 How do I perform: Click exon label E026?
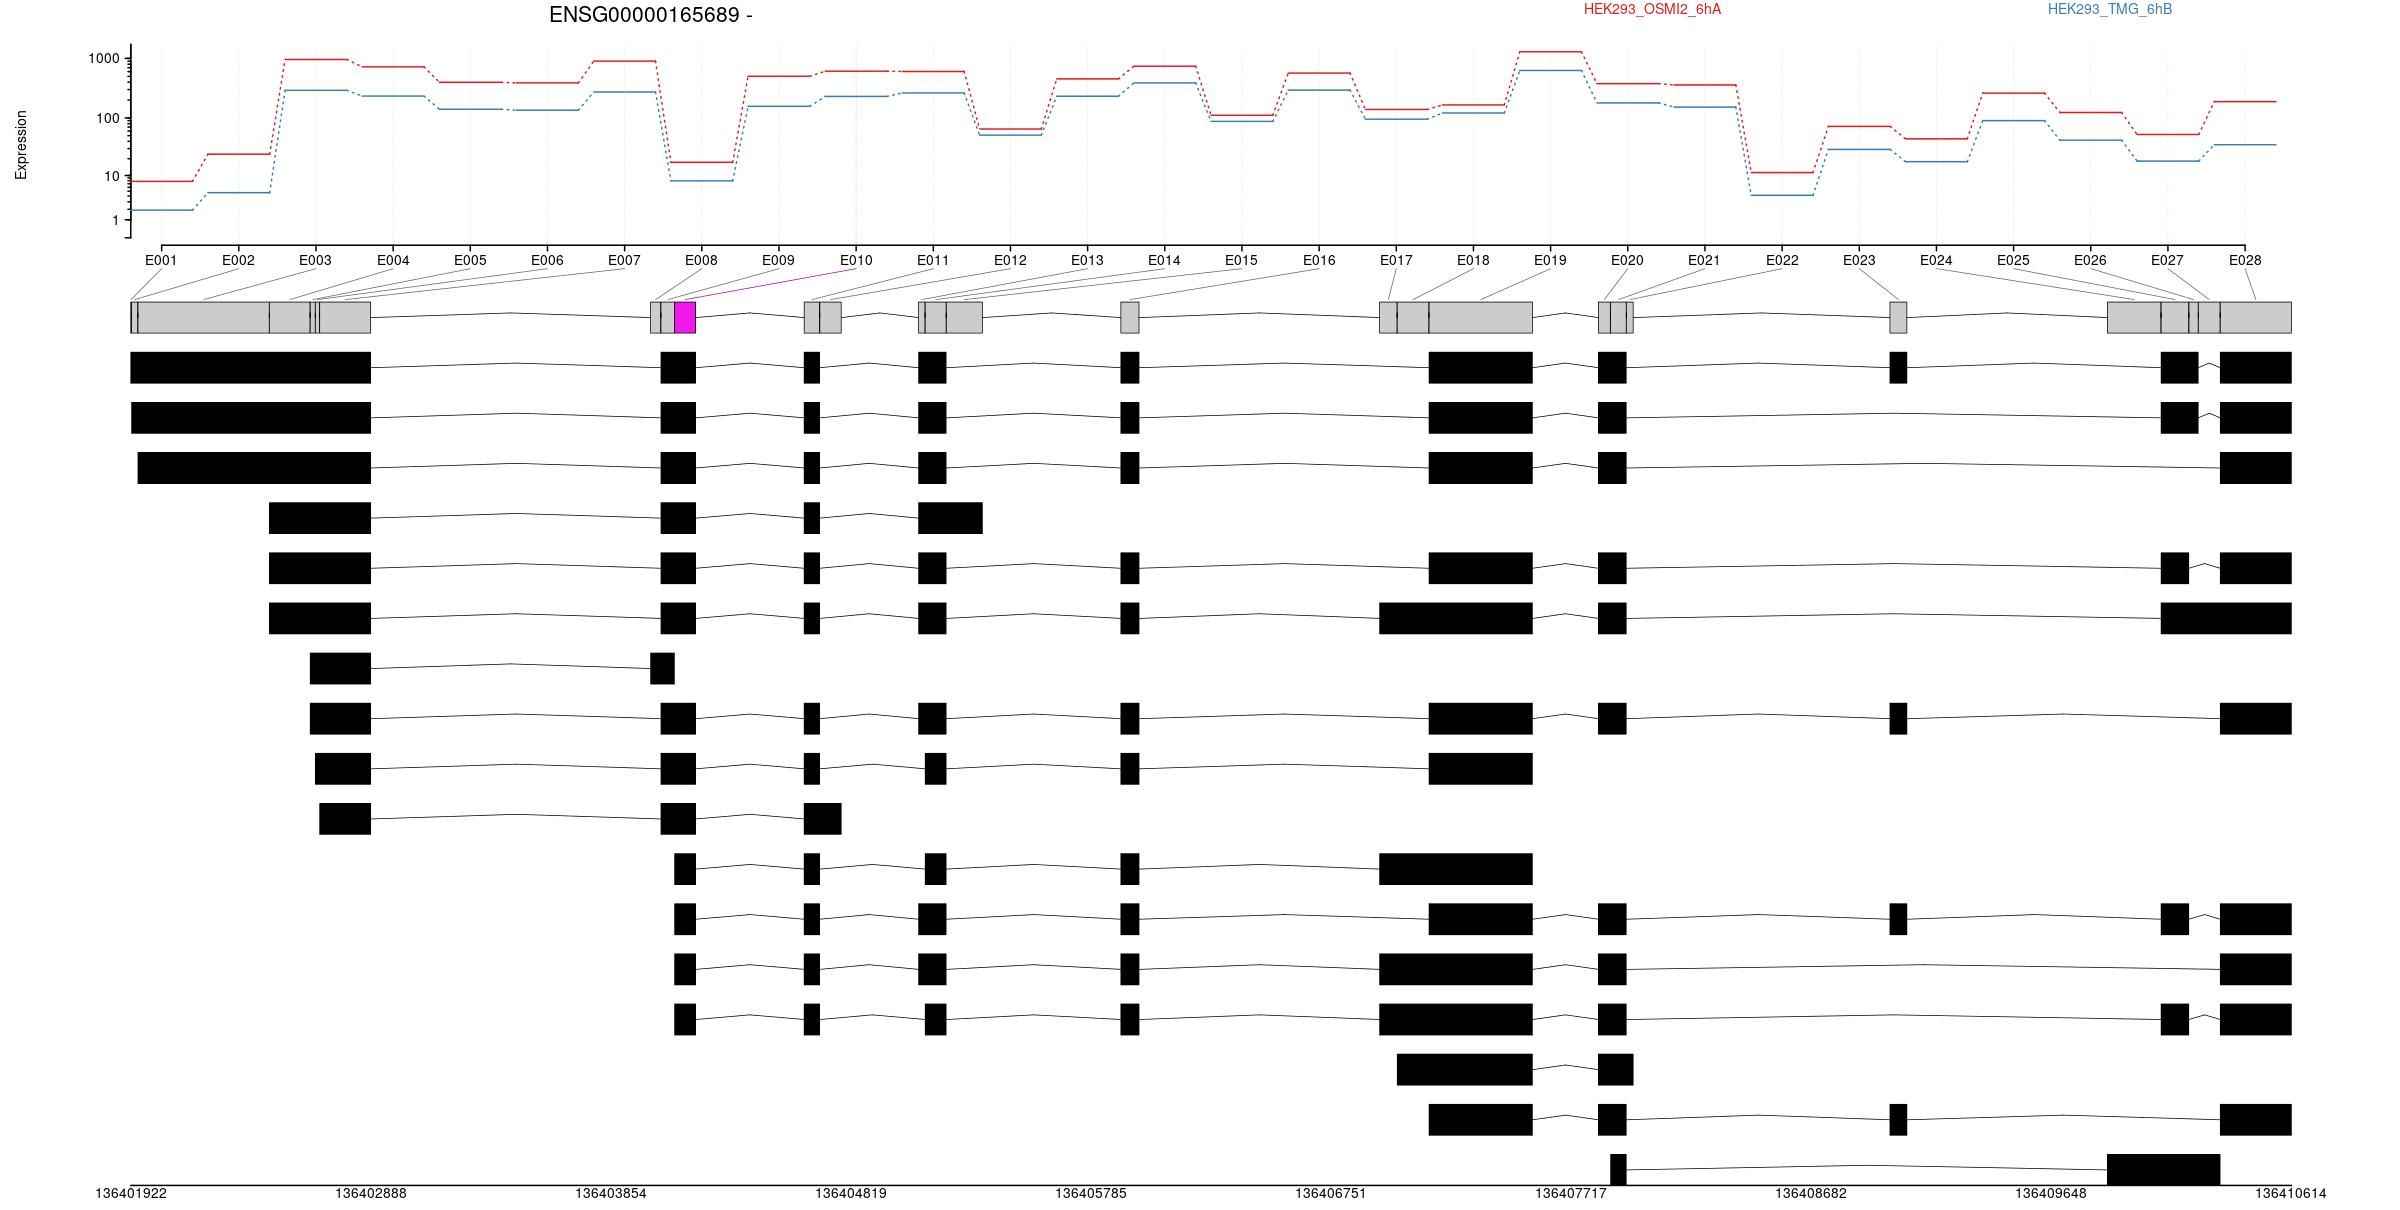[2090, 260]
